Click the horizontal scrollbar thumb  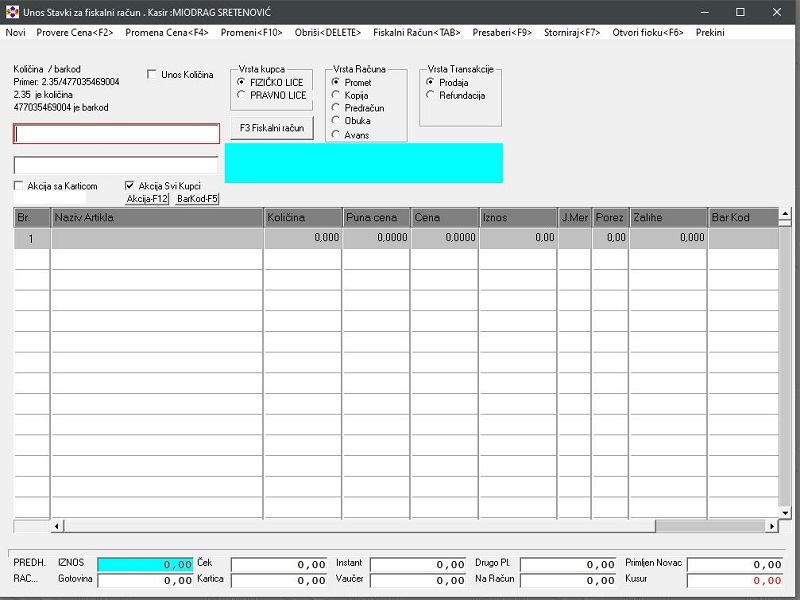[x=710, y=526]
